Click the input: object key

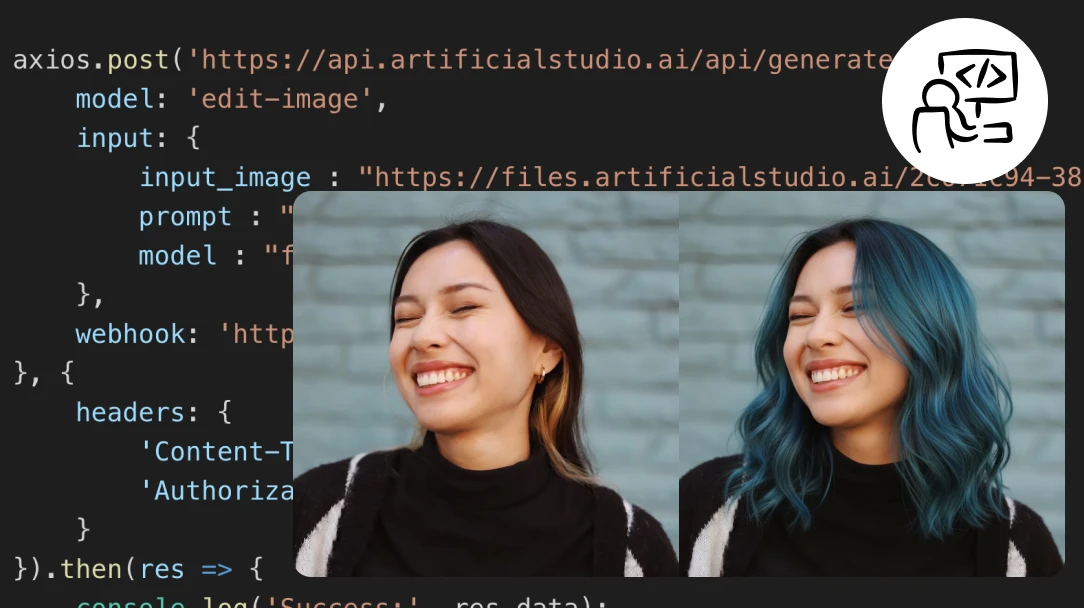tap(116, 139)
